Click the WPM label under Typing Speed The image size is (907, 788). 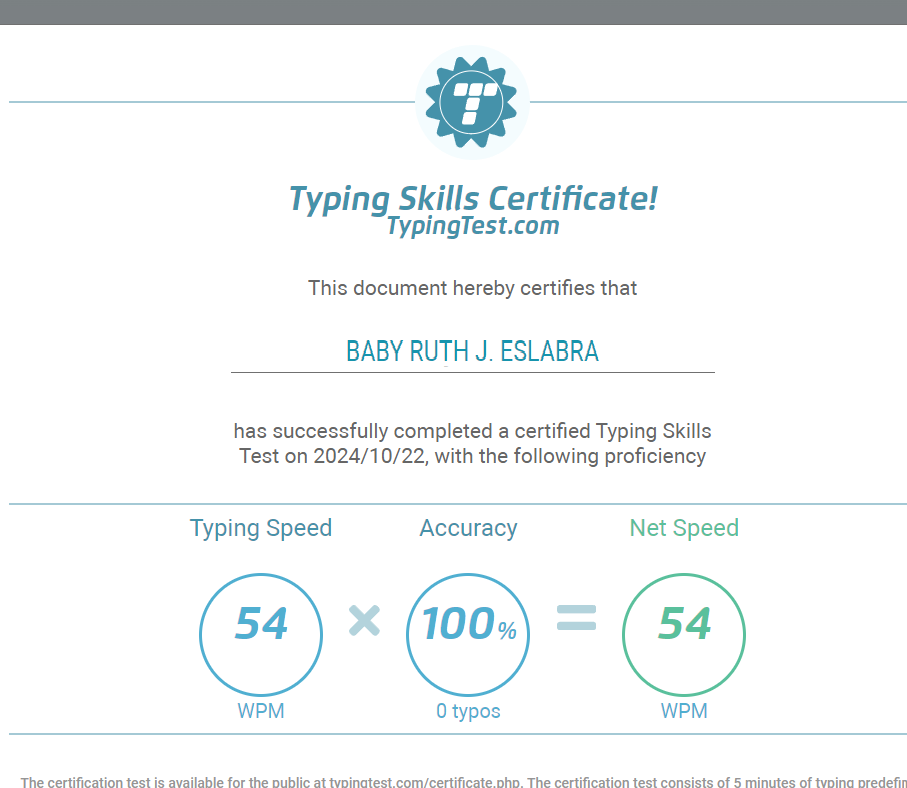(261, 711)
